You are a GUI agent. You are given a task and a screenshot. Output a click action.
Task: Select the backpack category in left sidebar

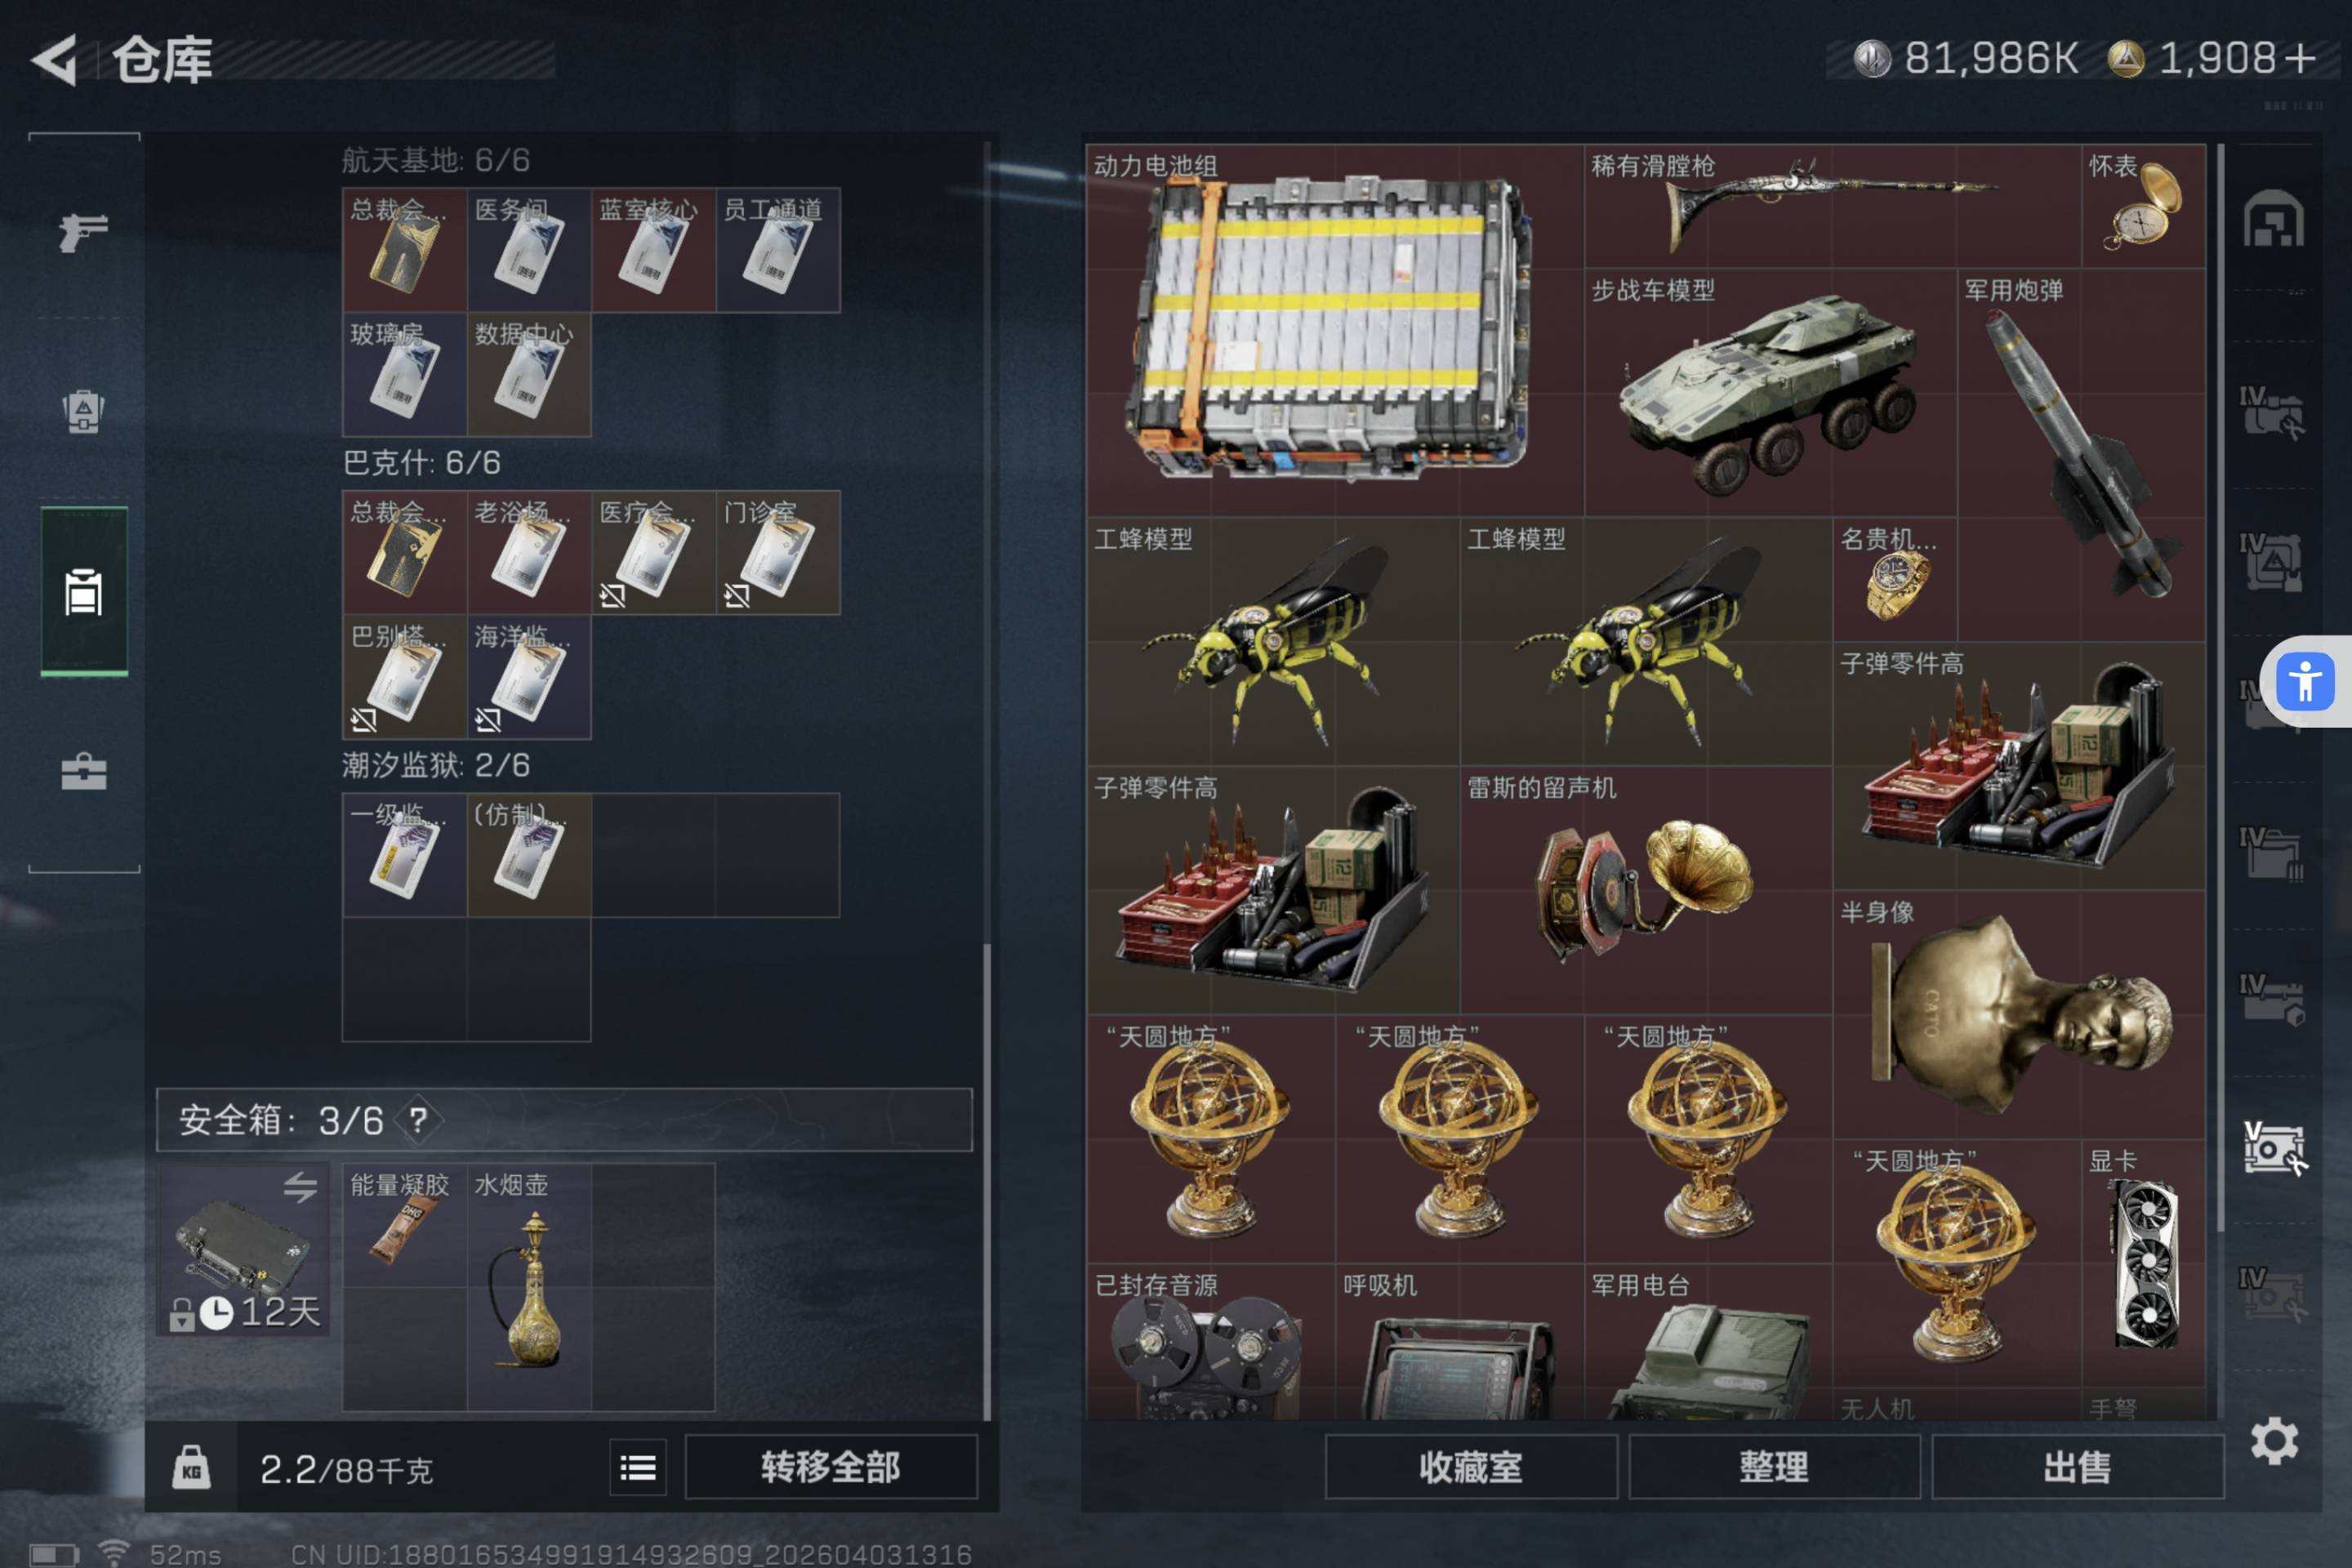click(x=84, y=410)
